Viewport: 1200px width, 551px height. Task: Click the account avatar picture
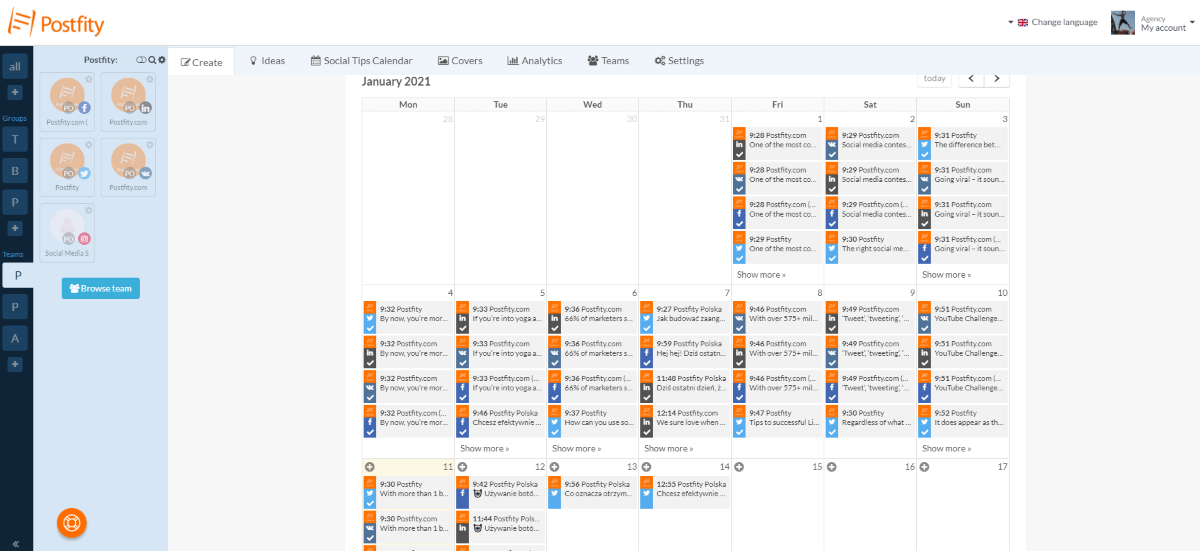click(1122, 22)
